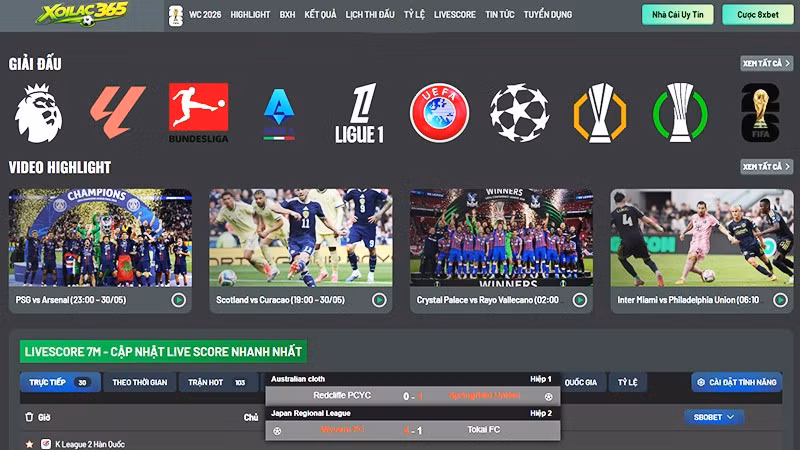Image resolution: width=800 pixels, height=450 pixels.
Task: Open the PSG vs Arsenal highlight thumbnail
Action: (101, 238)
